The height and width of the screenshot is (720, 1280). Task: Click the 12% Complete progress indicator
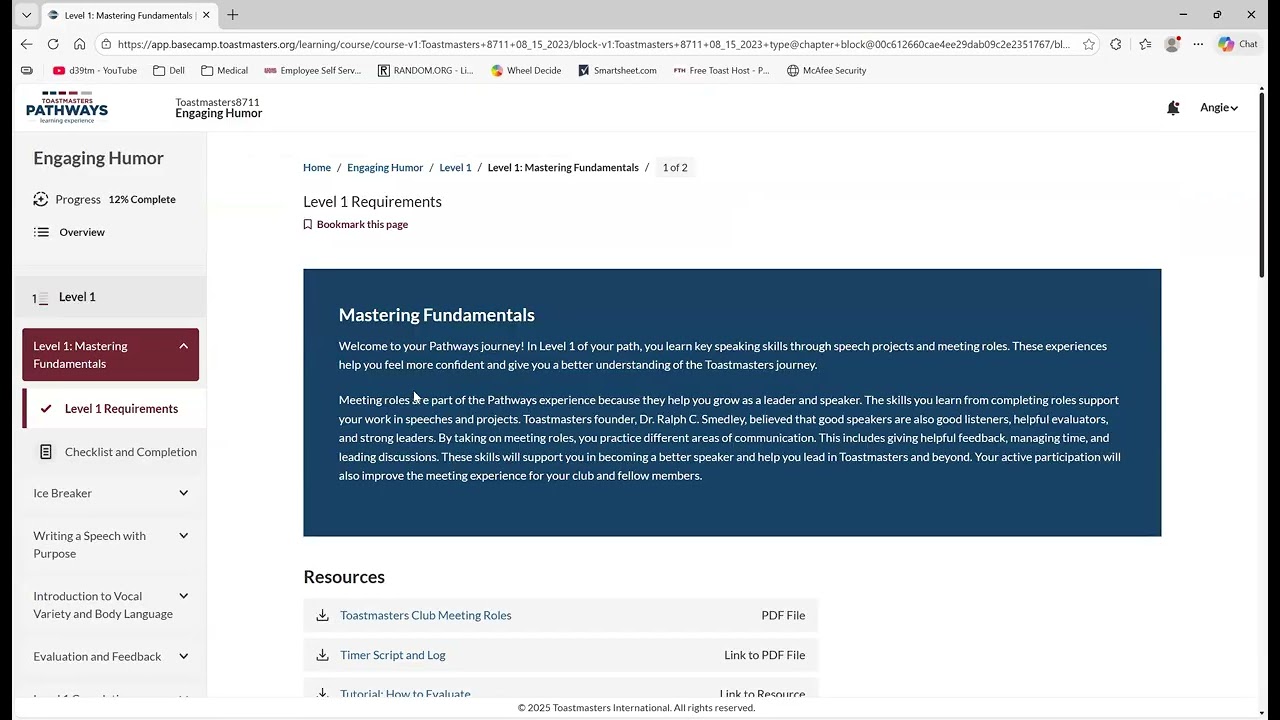pos(142,200)
